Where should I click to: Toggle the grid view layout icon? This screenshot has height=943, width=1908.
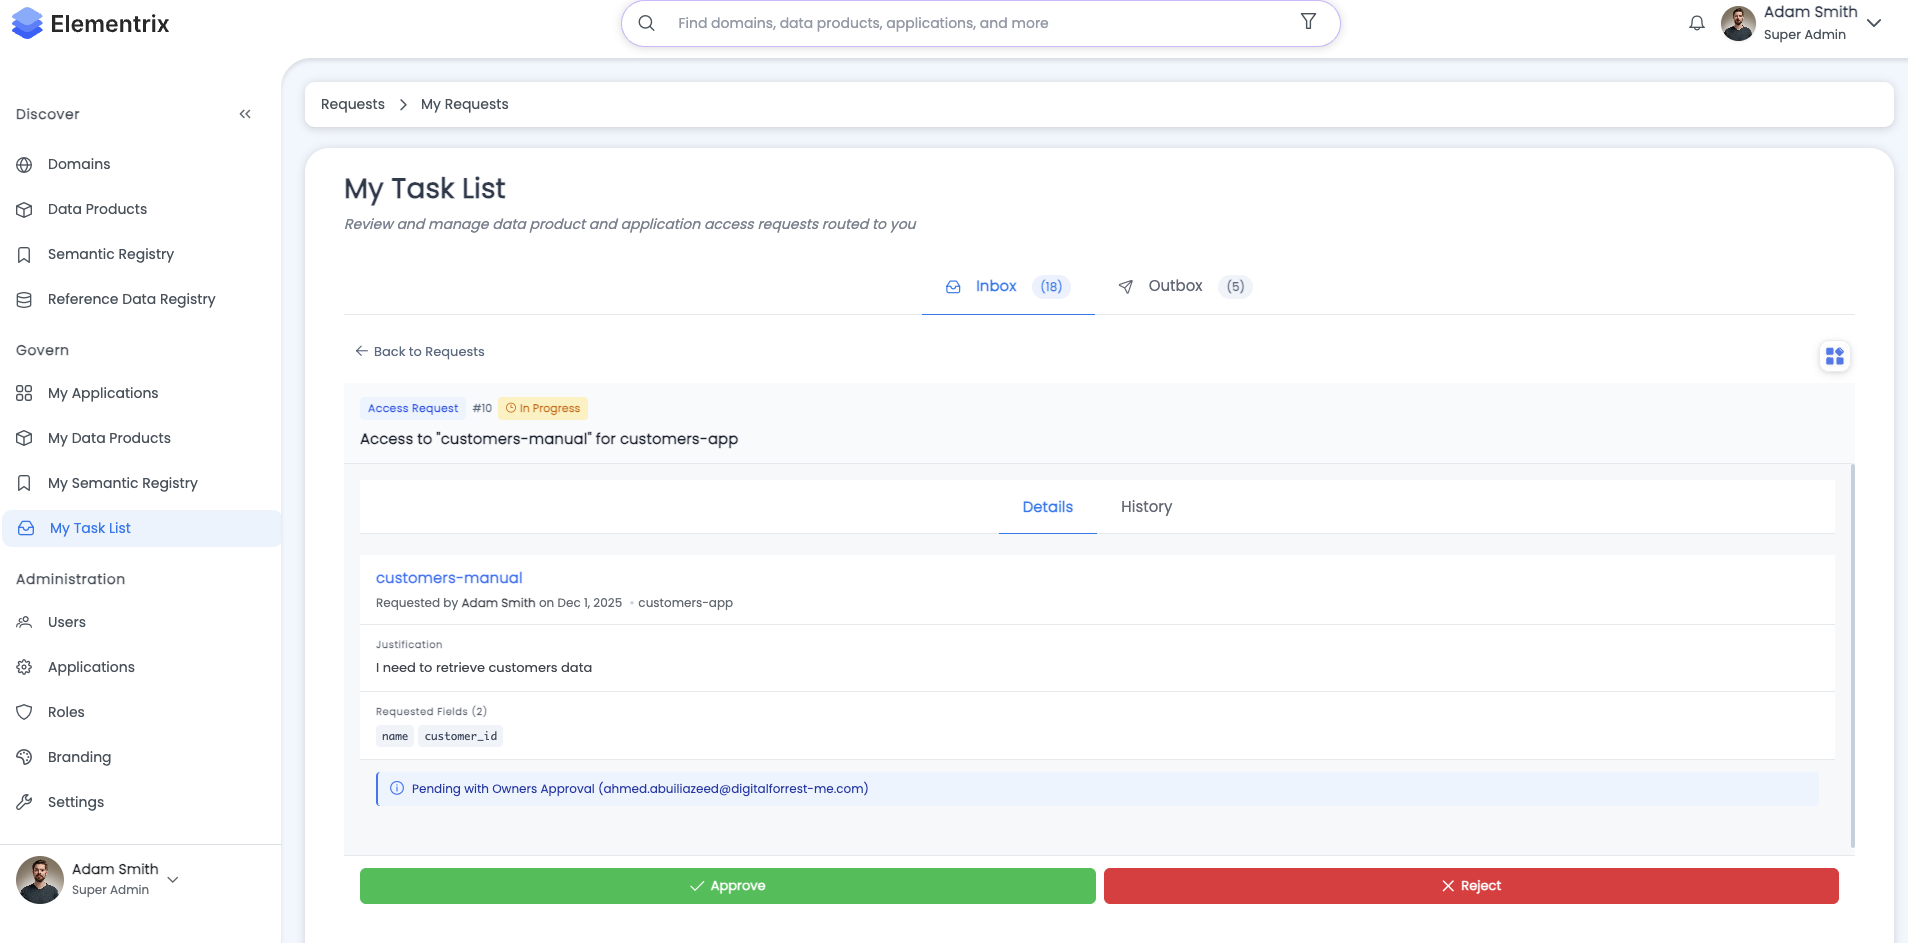pyautogui.click(x=1834, y=356)
